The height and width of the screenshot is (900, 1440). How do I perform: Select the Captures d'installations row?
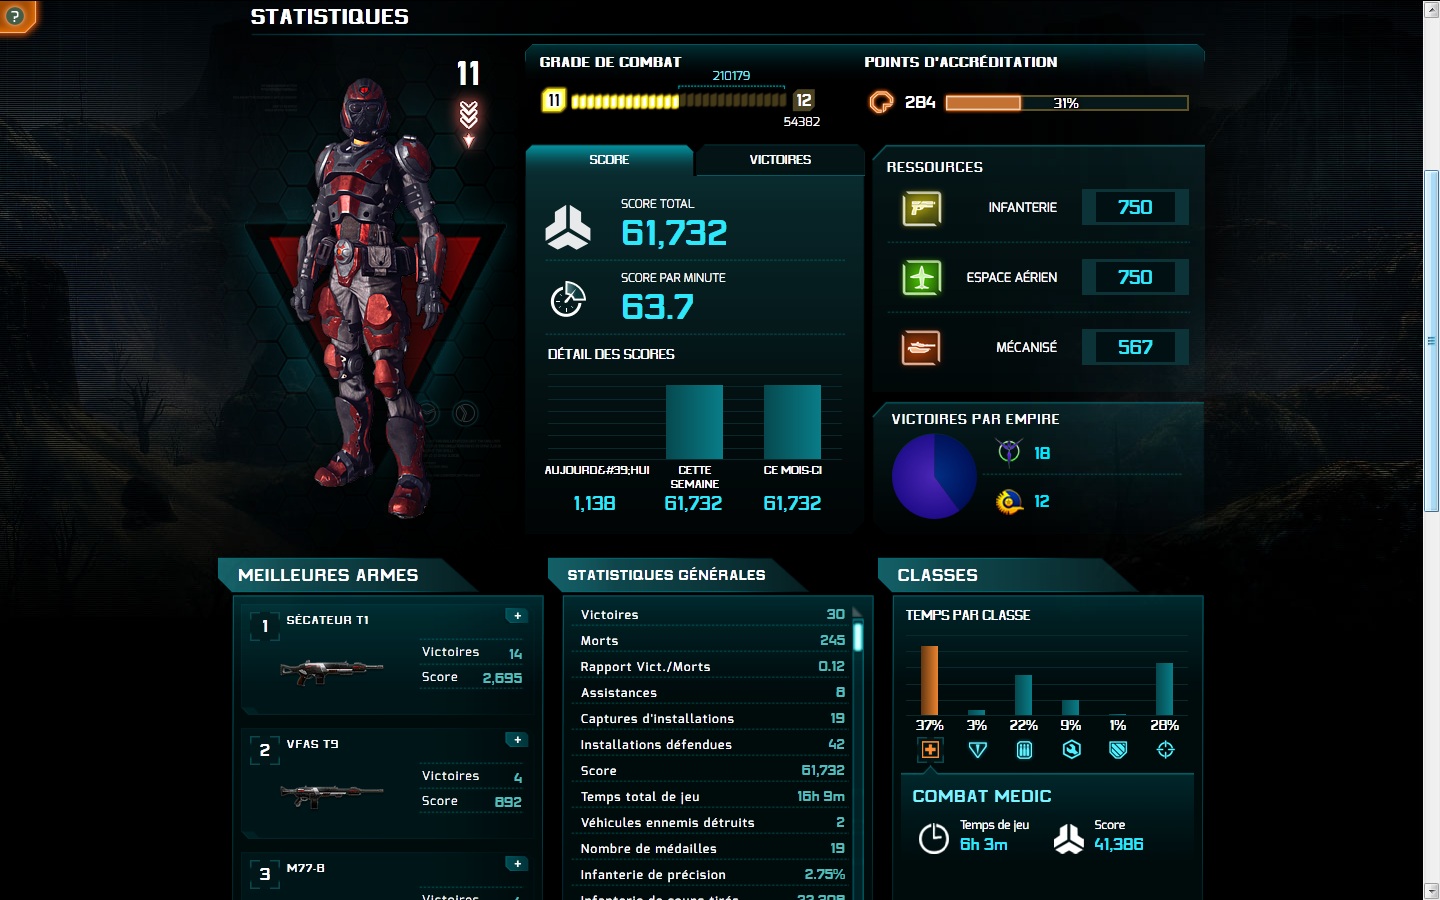pyautogui.click(x=712, y=719)
